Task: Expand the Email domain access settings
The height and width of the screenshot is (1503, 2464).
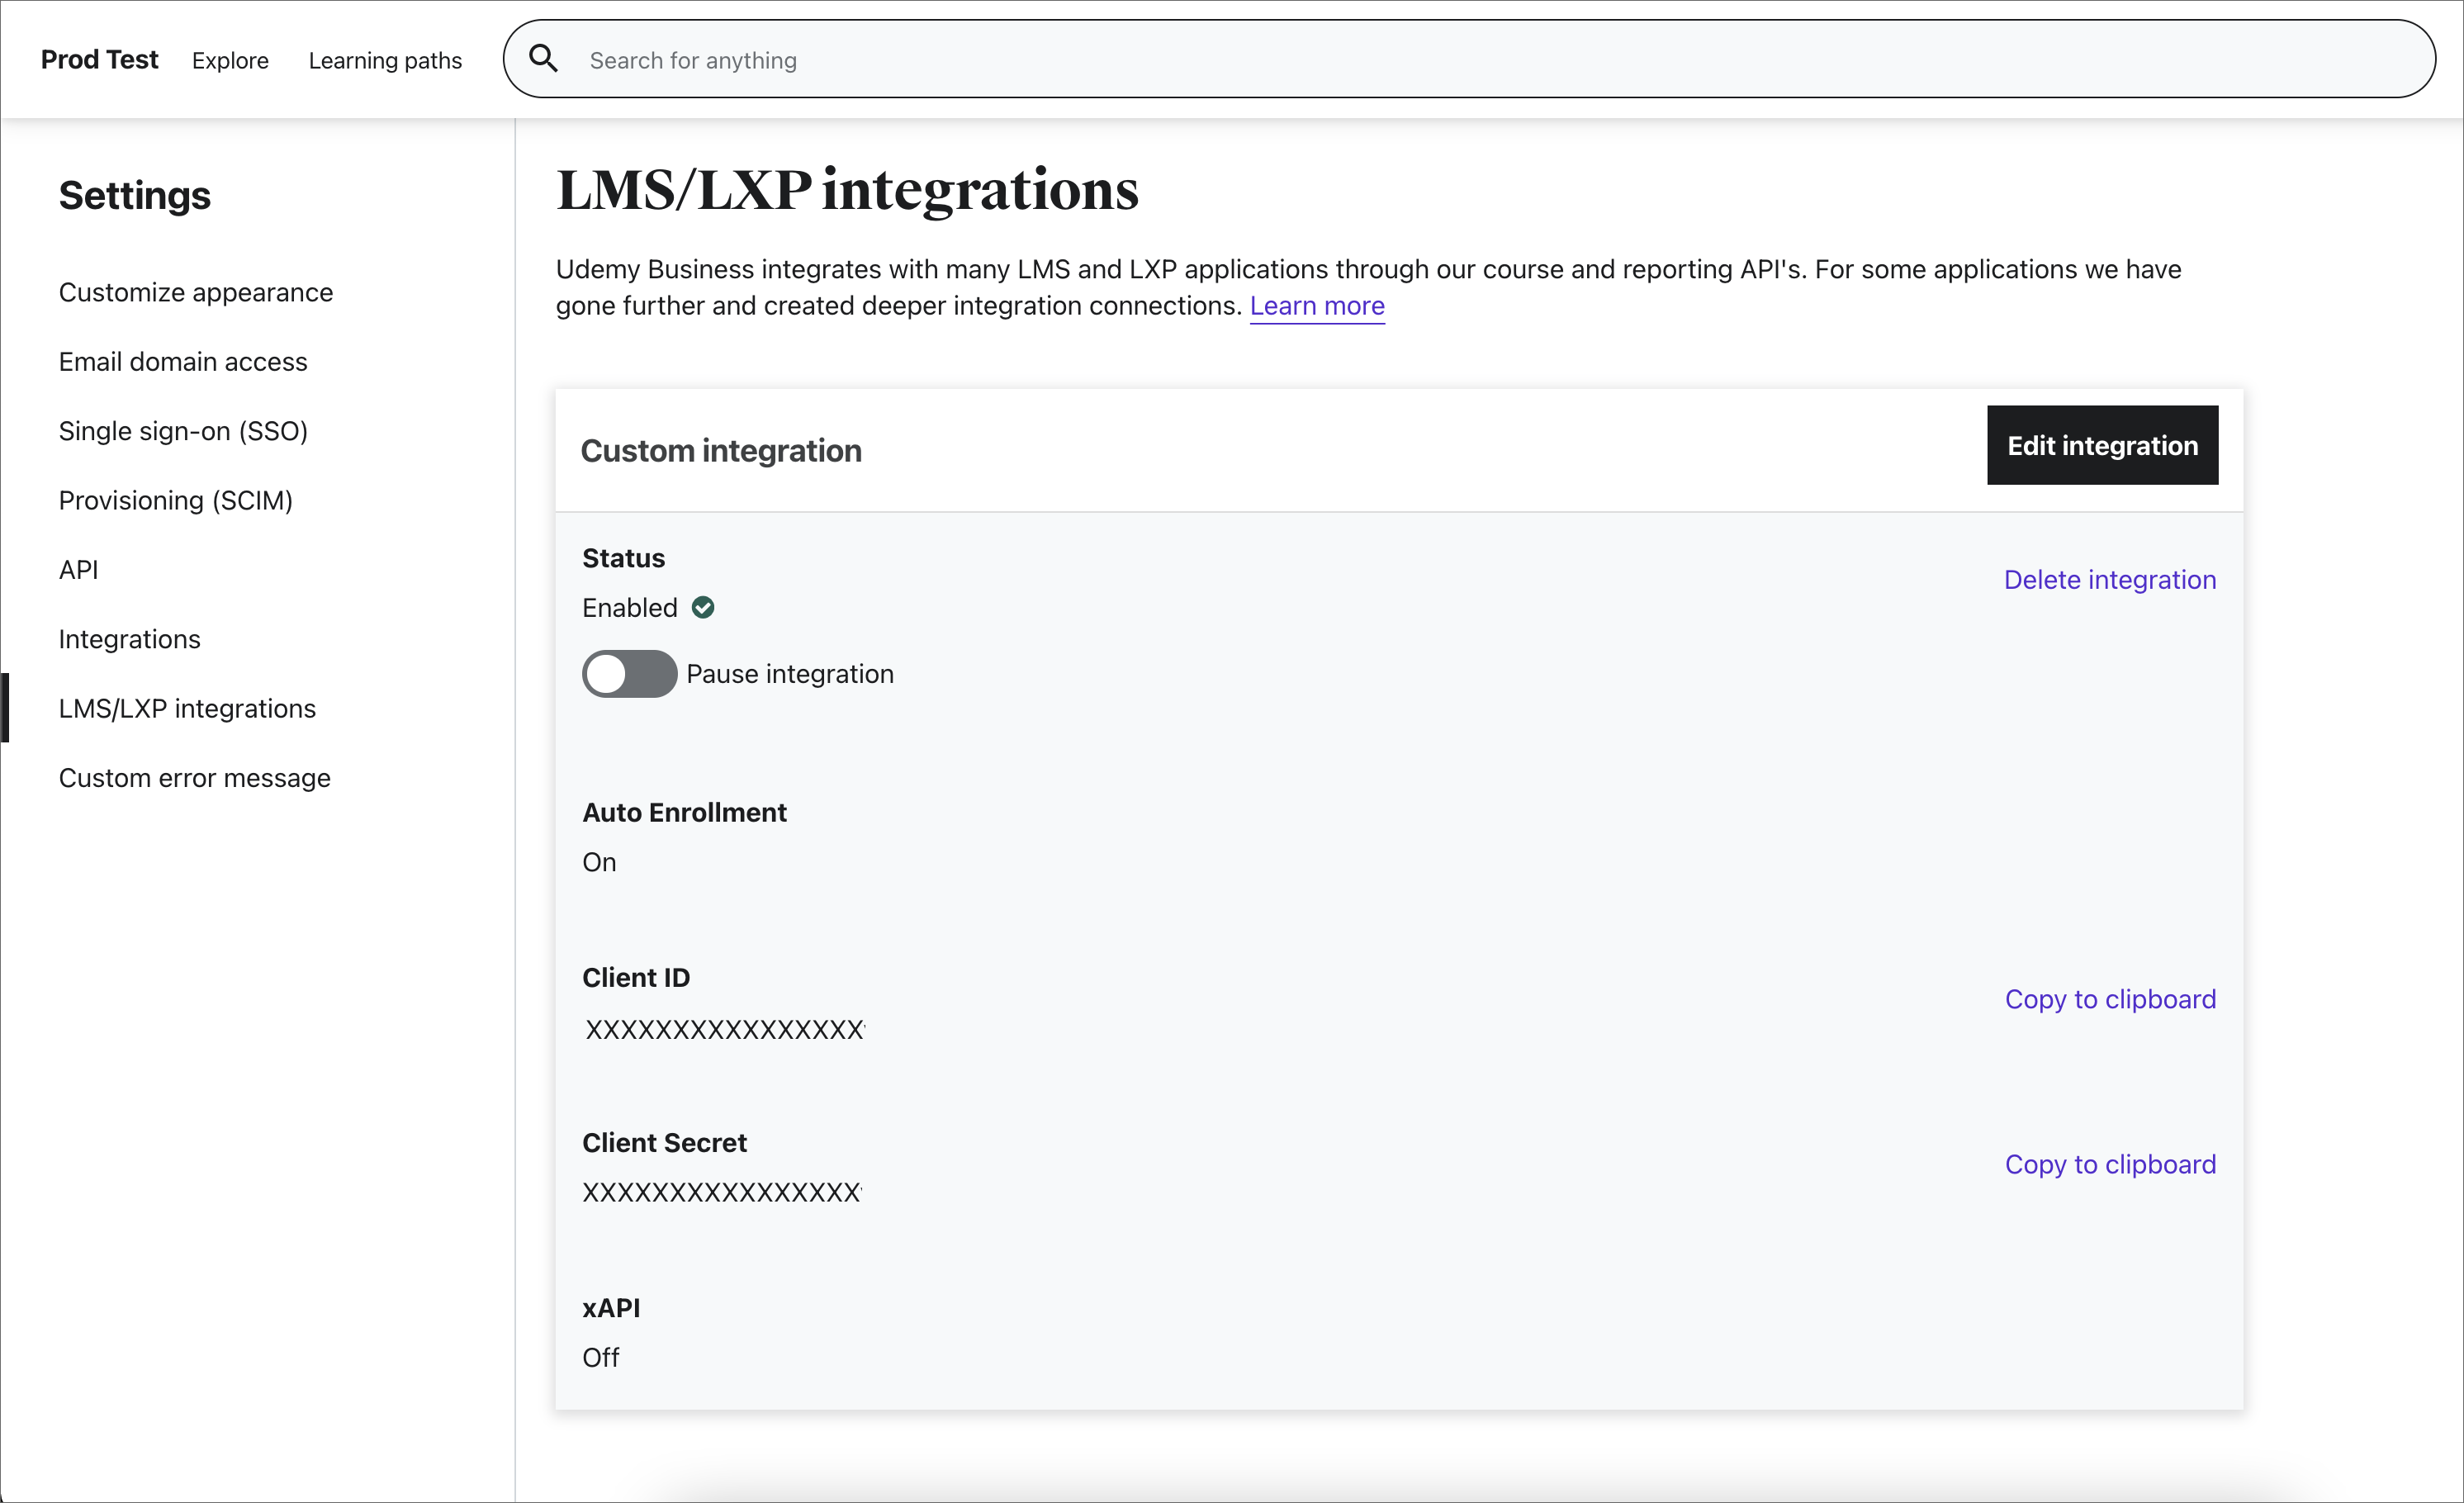Action: 182,361
